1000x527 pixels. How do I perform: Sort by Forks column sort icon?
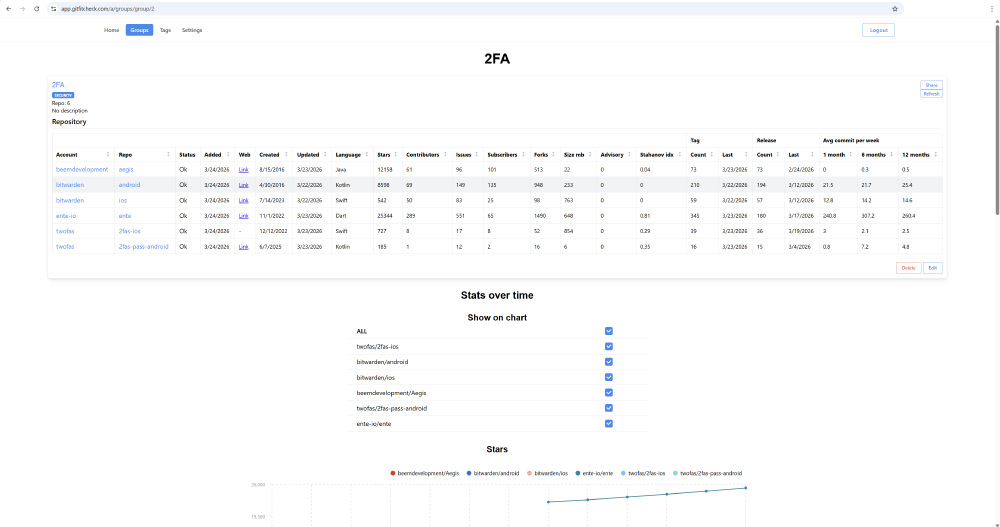click(553, 154)
